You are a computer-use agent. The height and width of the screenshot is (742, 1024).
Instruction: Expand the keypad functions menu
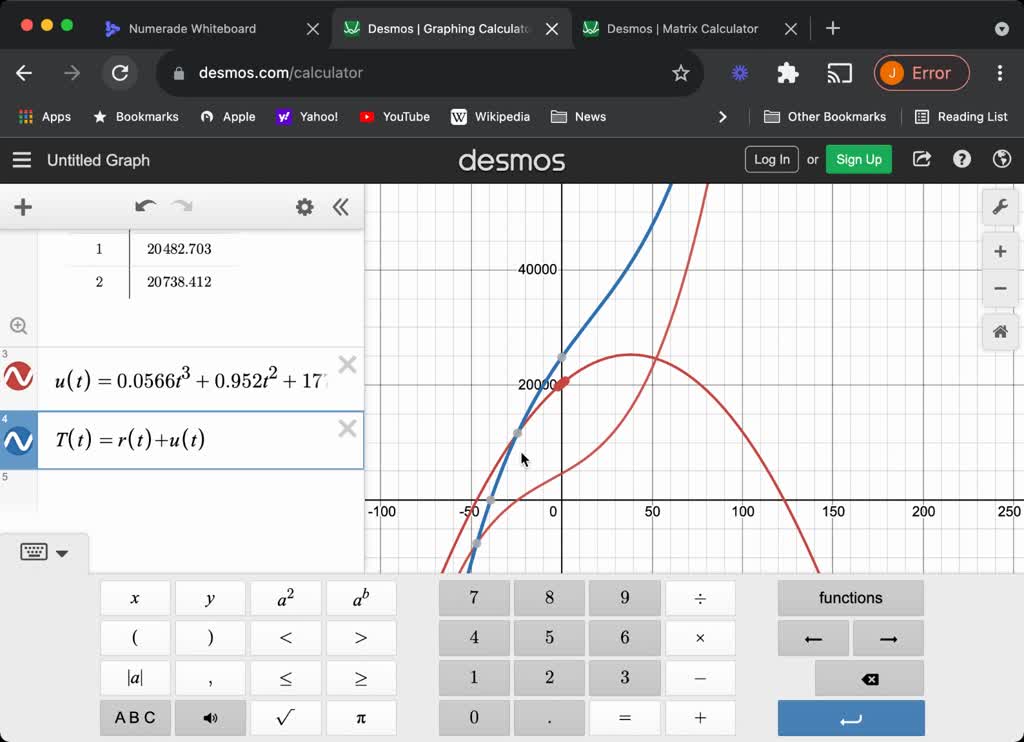coord(850,598)
